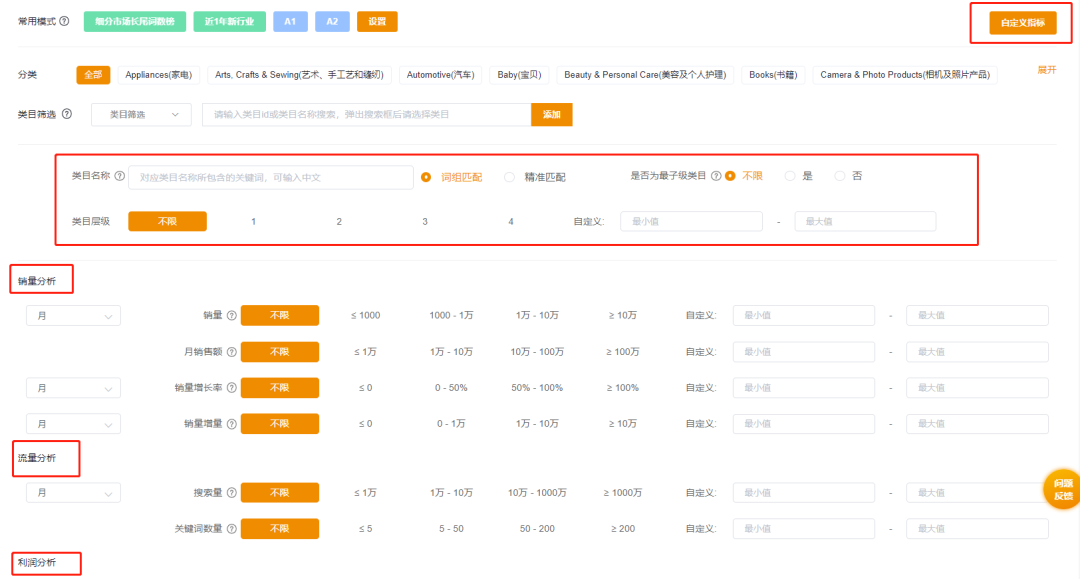Select 不限 for 月销售额 row
The height and width of the screenshot is (579, 1080).
pos(280,352)
